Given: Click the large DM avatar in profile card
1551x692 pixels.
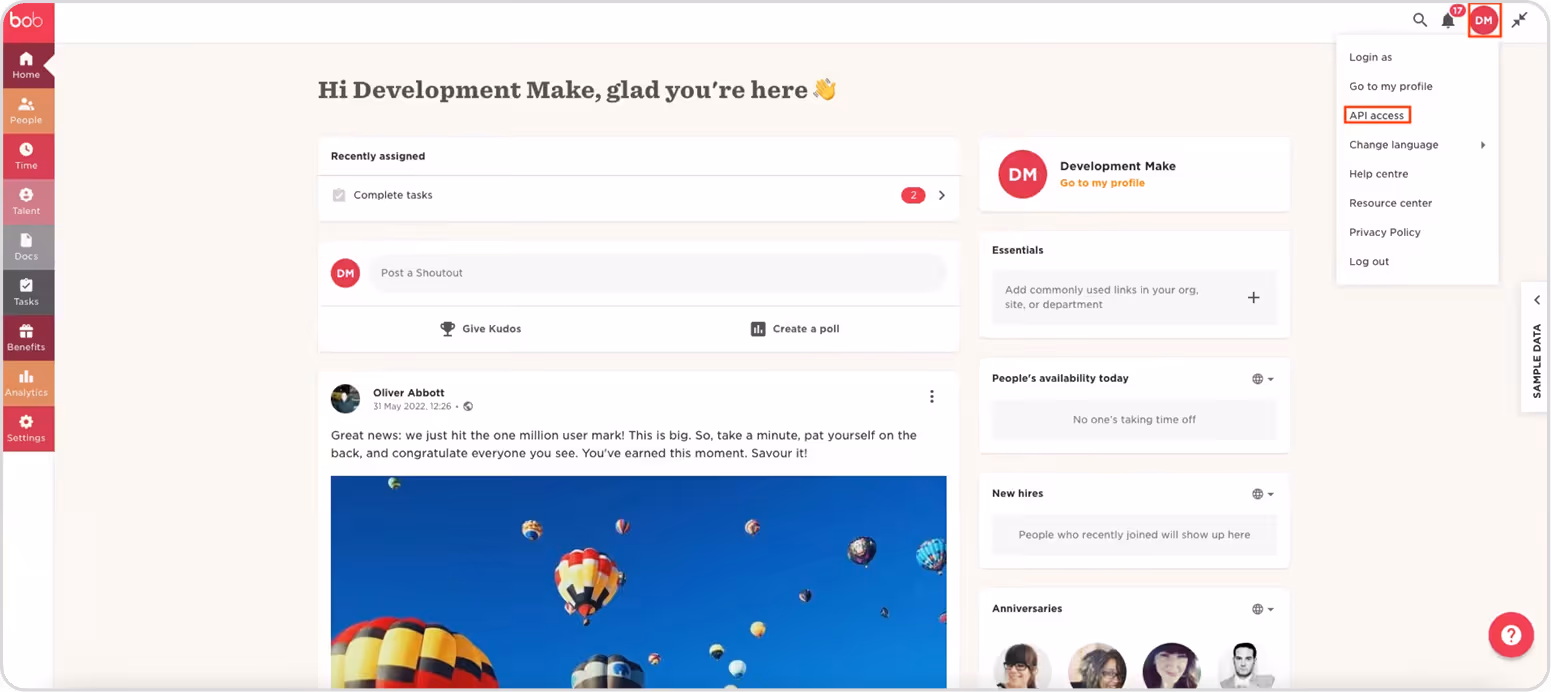Looking at the screenshot, I should pos(1023,175).
